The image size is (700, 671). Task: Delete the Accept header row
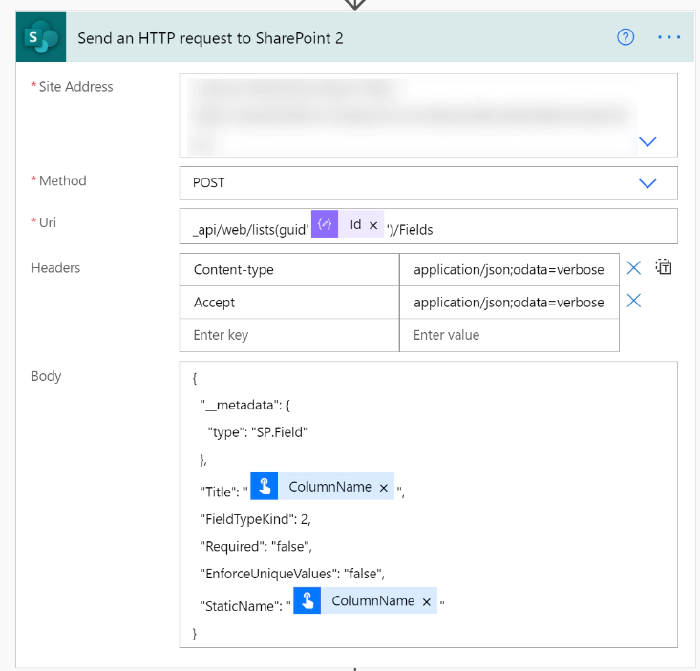pyautogui.click(x=633, y=301)
